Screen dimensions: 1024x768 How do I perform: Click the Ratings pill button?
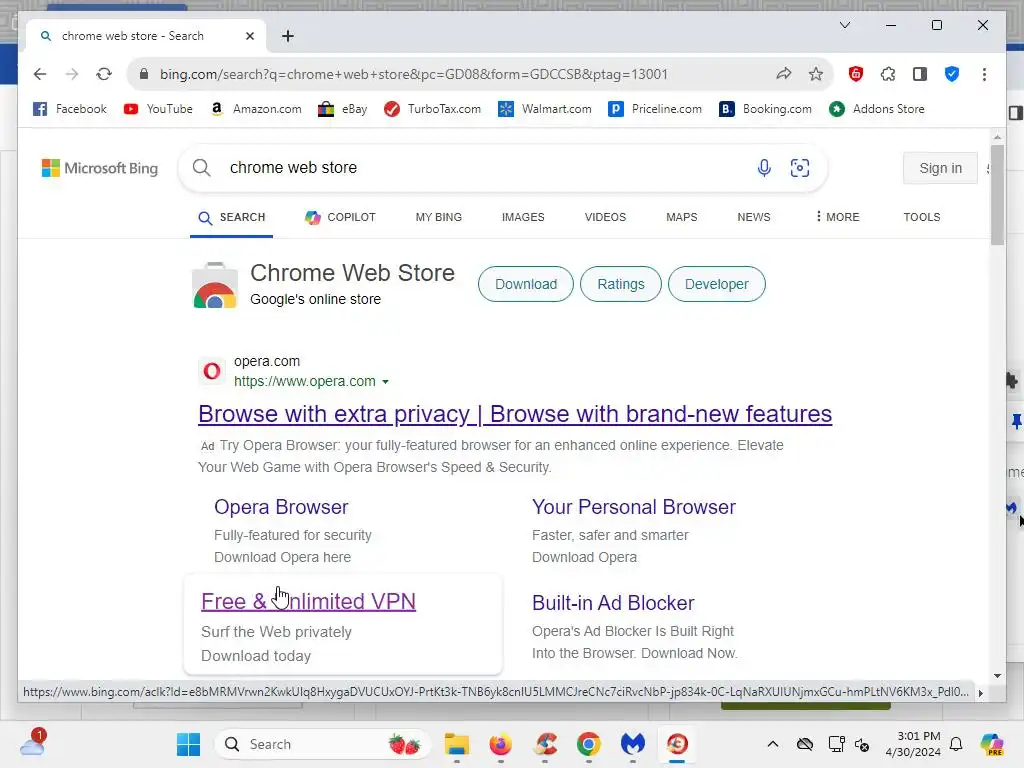(620, 284)
